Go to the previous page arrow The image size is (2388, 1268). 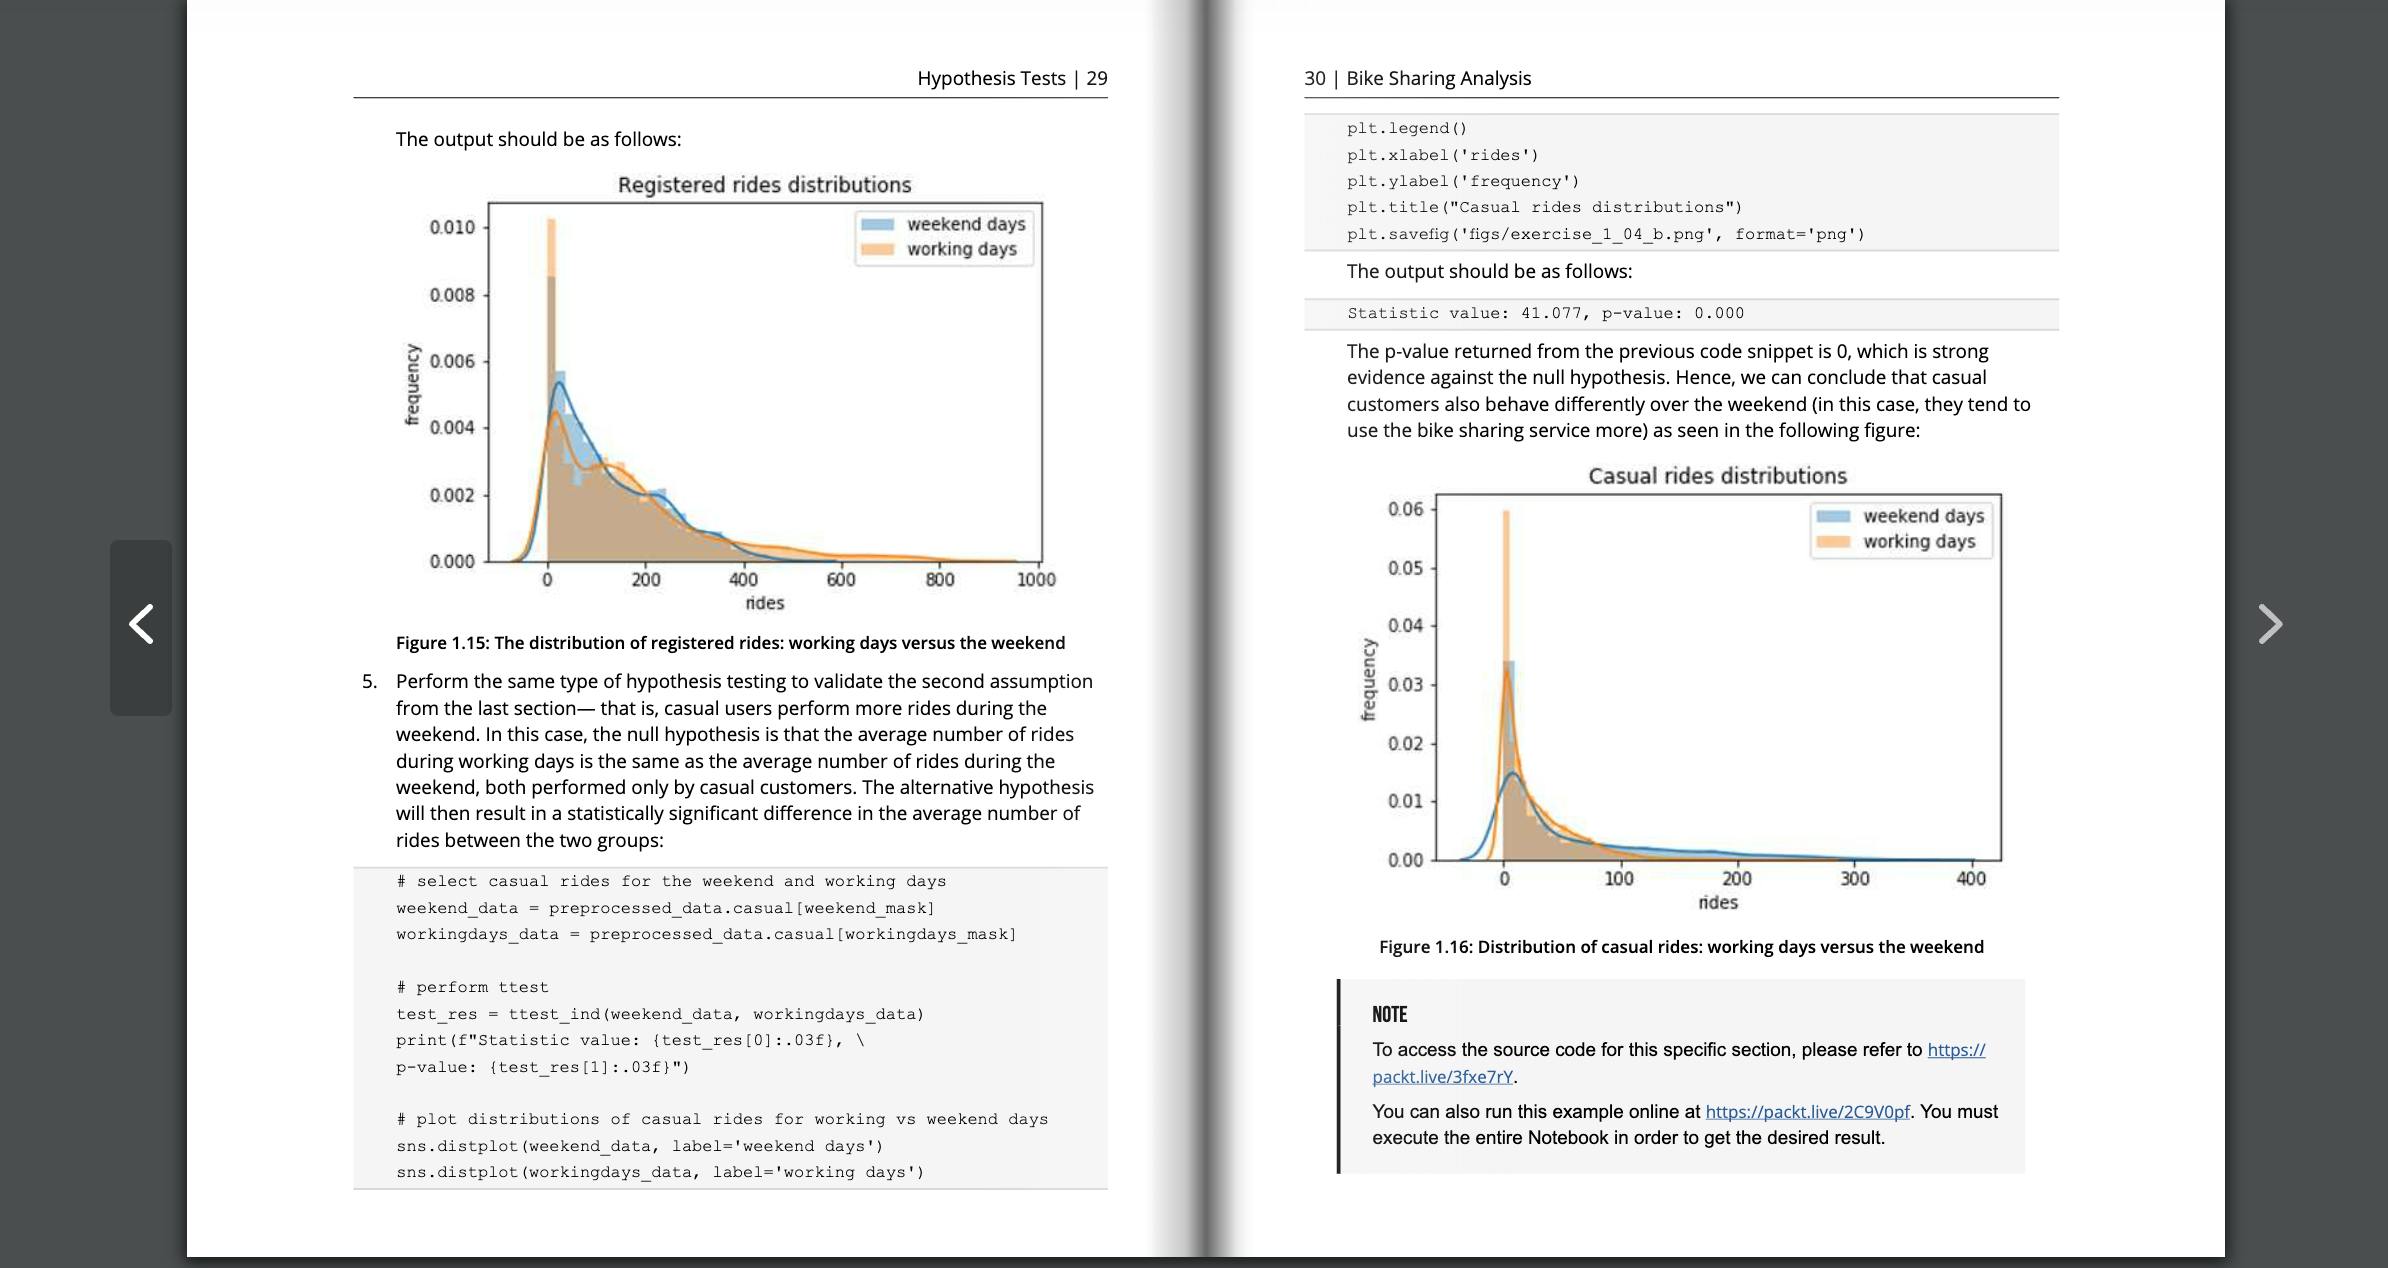point(141,625)
